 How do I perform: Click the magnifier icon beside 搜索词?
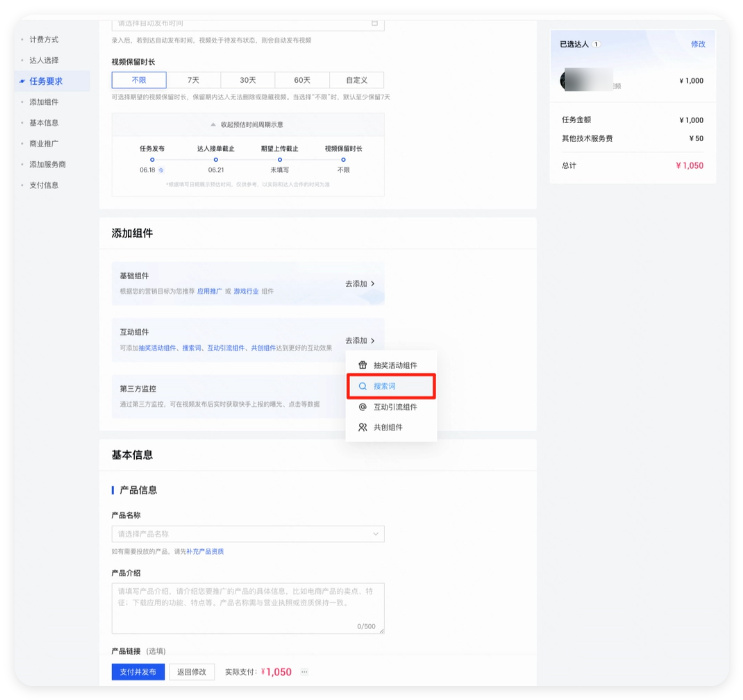pyautogui.click(x=363, y=386)
